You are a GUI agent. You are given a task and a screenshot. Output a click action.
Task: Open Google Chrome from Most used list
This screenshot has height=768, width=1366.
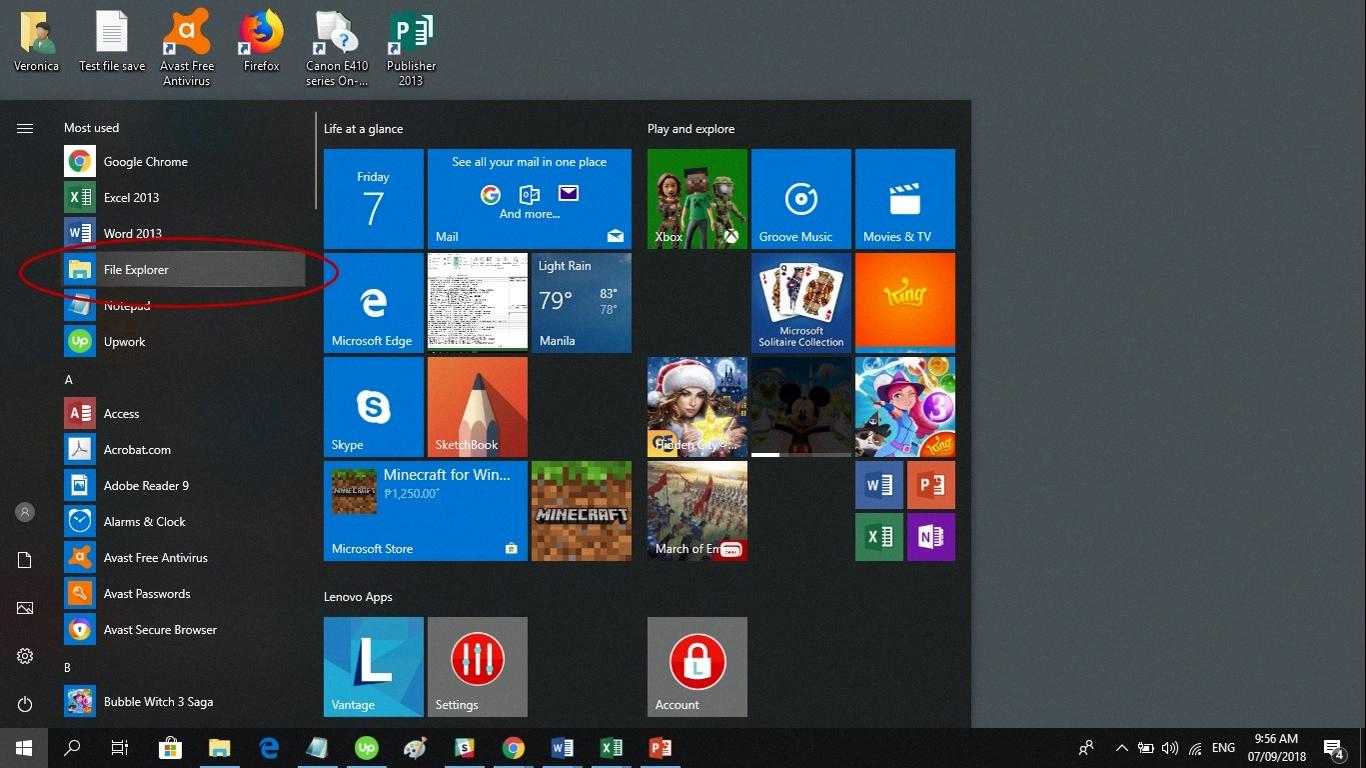[184, 161]
